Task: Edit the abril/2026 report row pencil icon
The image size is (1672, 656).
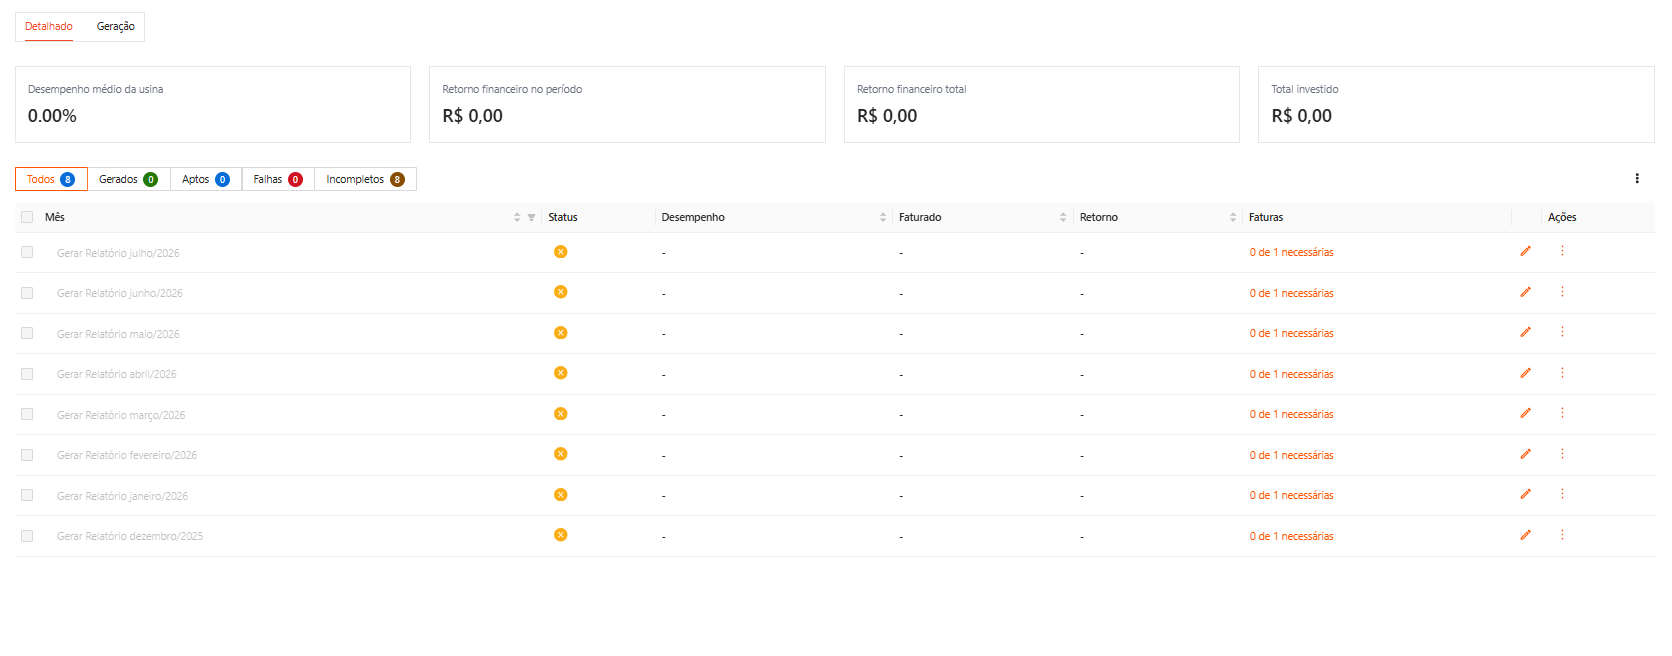Action: pyautogui.click(x=1525, y=373)
